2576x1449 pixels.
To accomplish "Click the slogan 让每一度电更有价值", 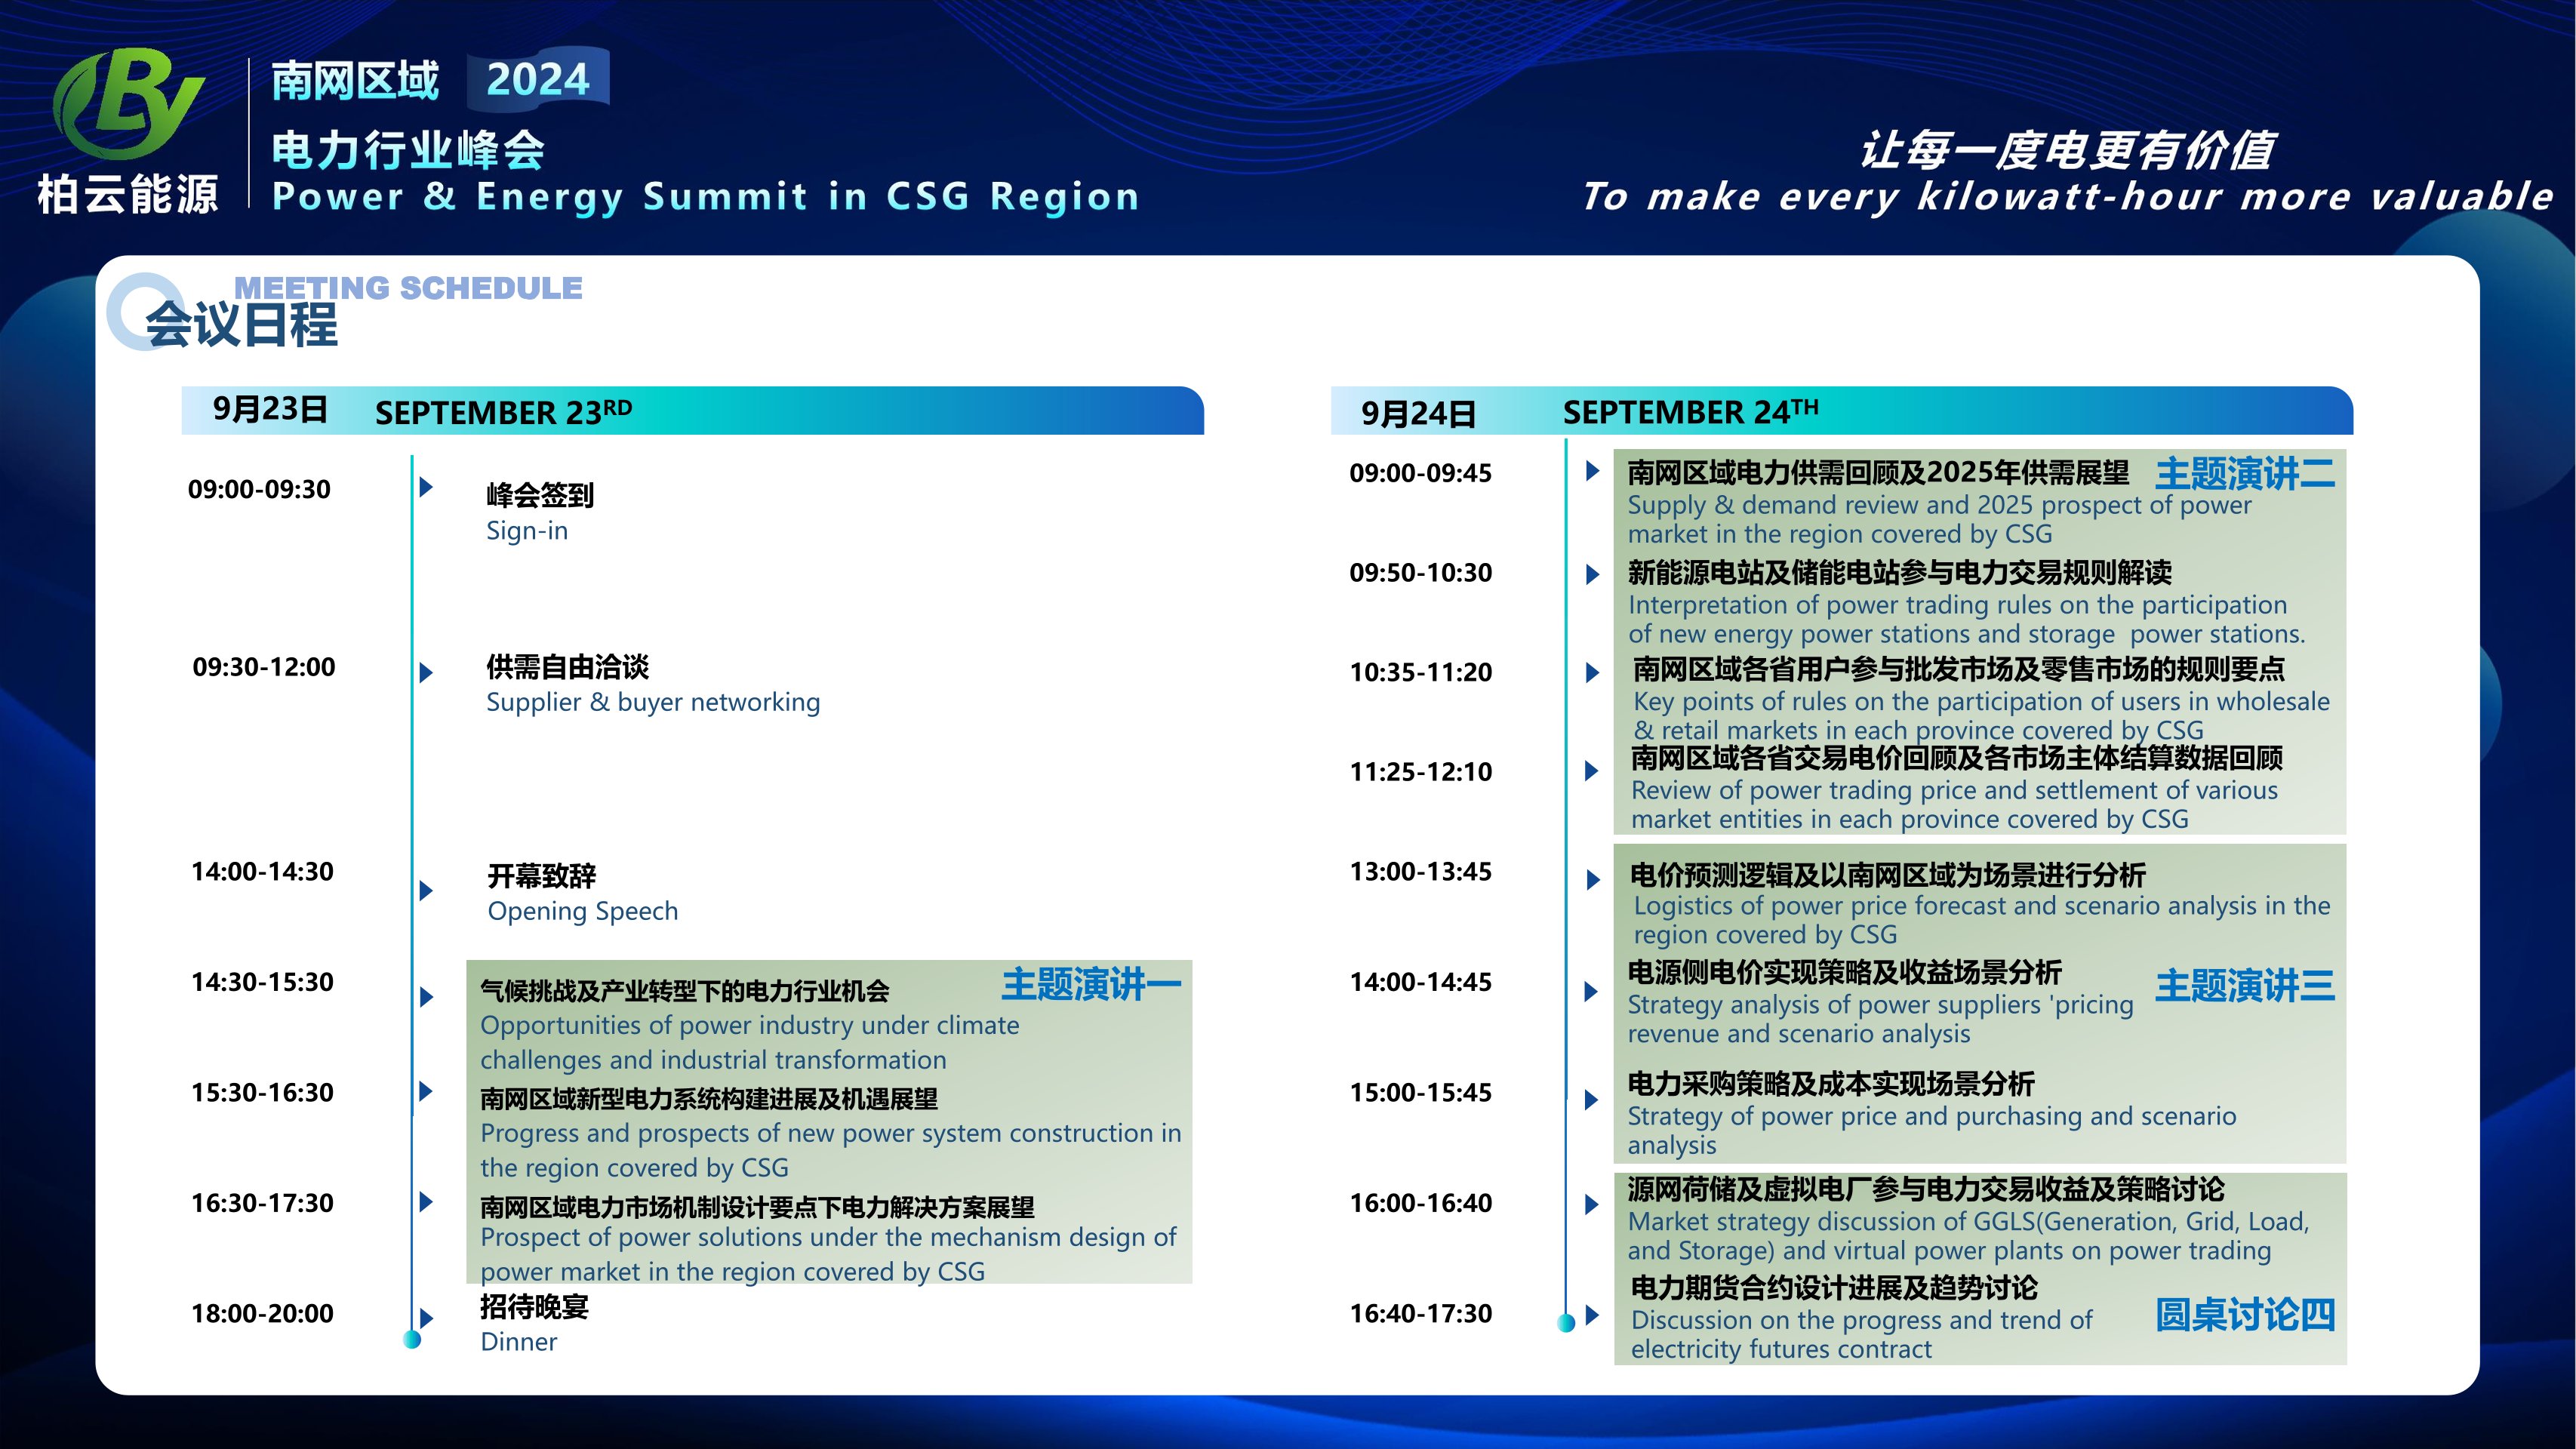I will tap(2067, 151).
